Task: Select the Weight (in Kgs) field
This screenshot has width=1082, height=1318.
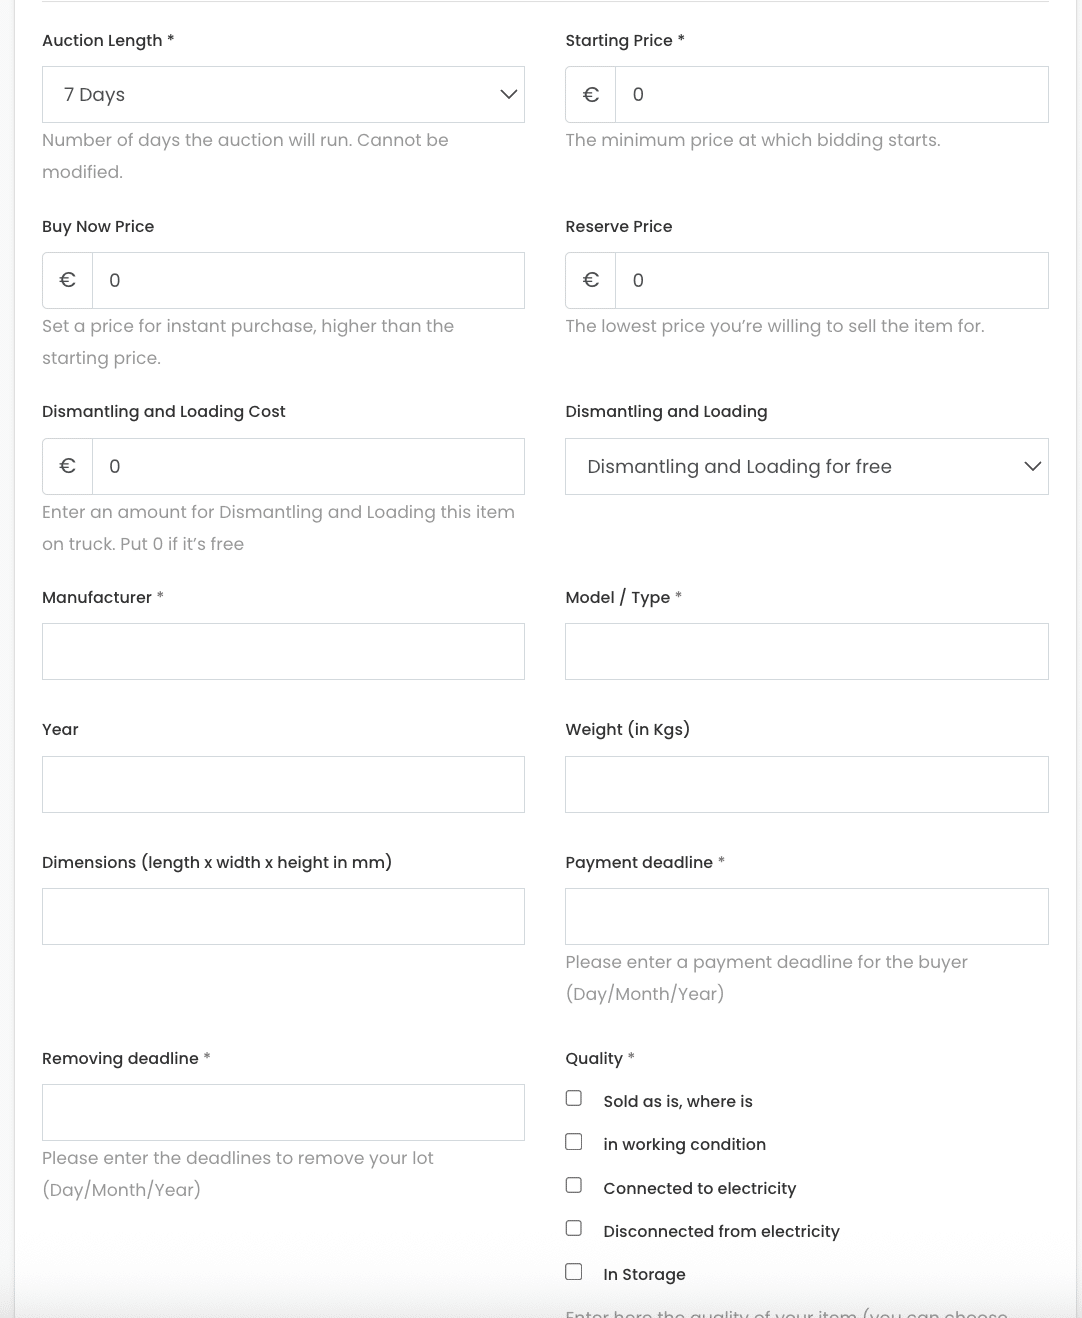Action: pos(806,785)
